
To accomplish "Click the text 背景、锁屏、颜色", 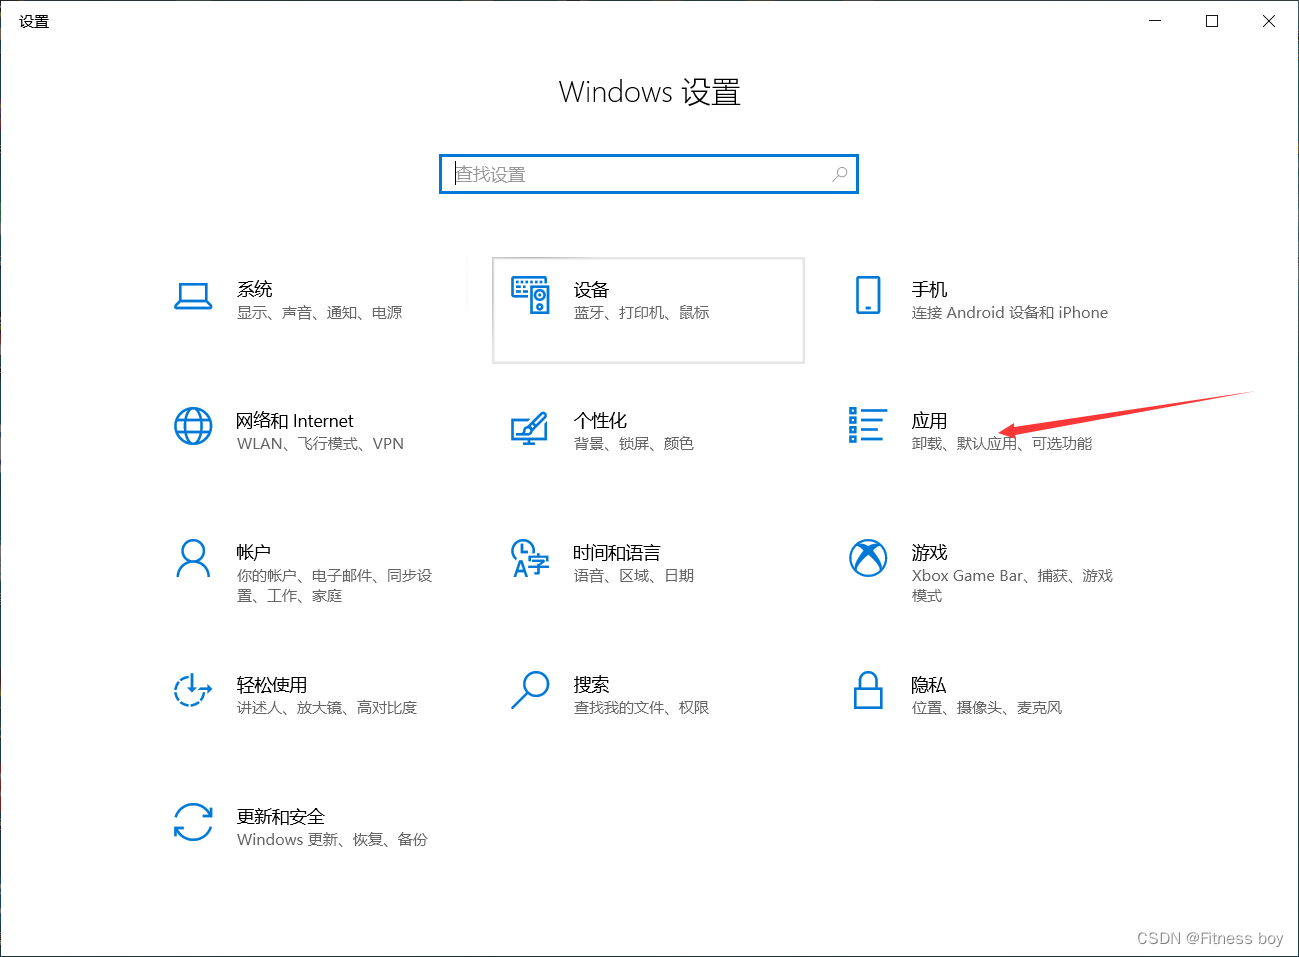I will tap(634, 444).
